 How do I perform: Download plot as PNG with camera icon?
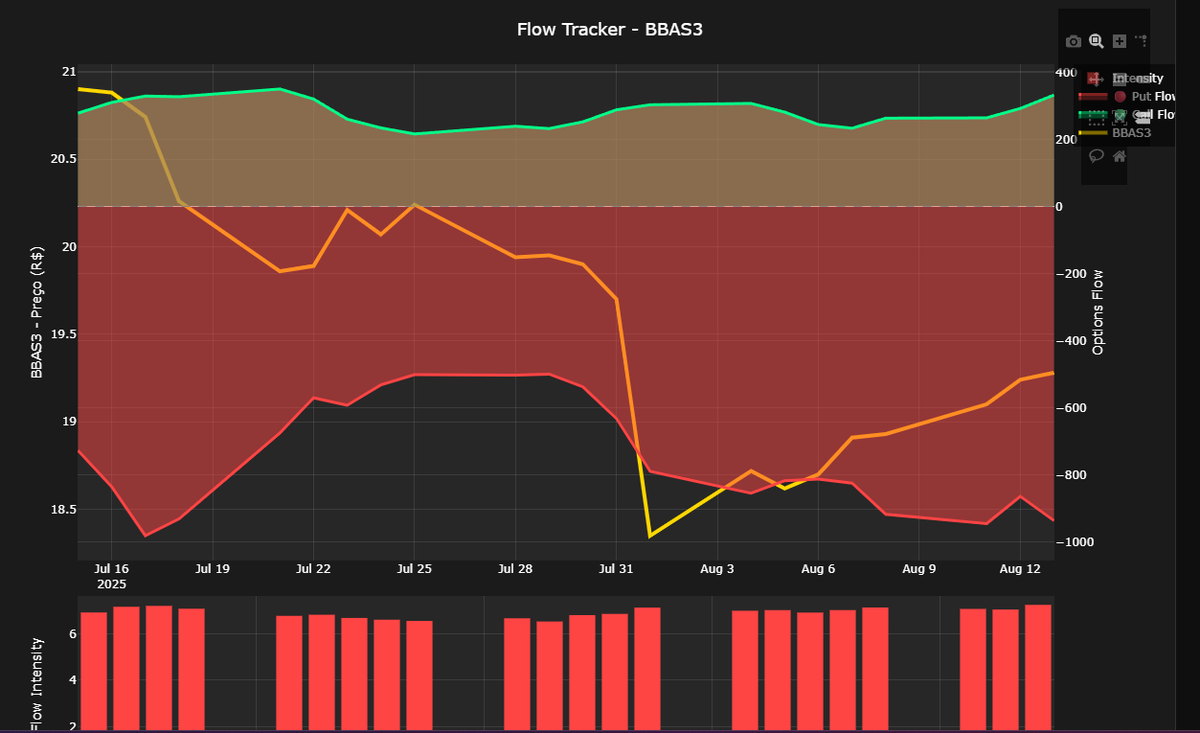coord(1074,42)
